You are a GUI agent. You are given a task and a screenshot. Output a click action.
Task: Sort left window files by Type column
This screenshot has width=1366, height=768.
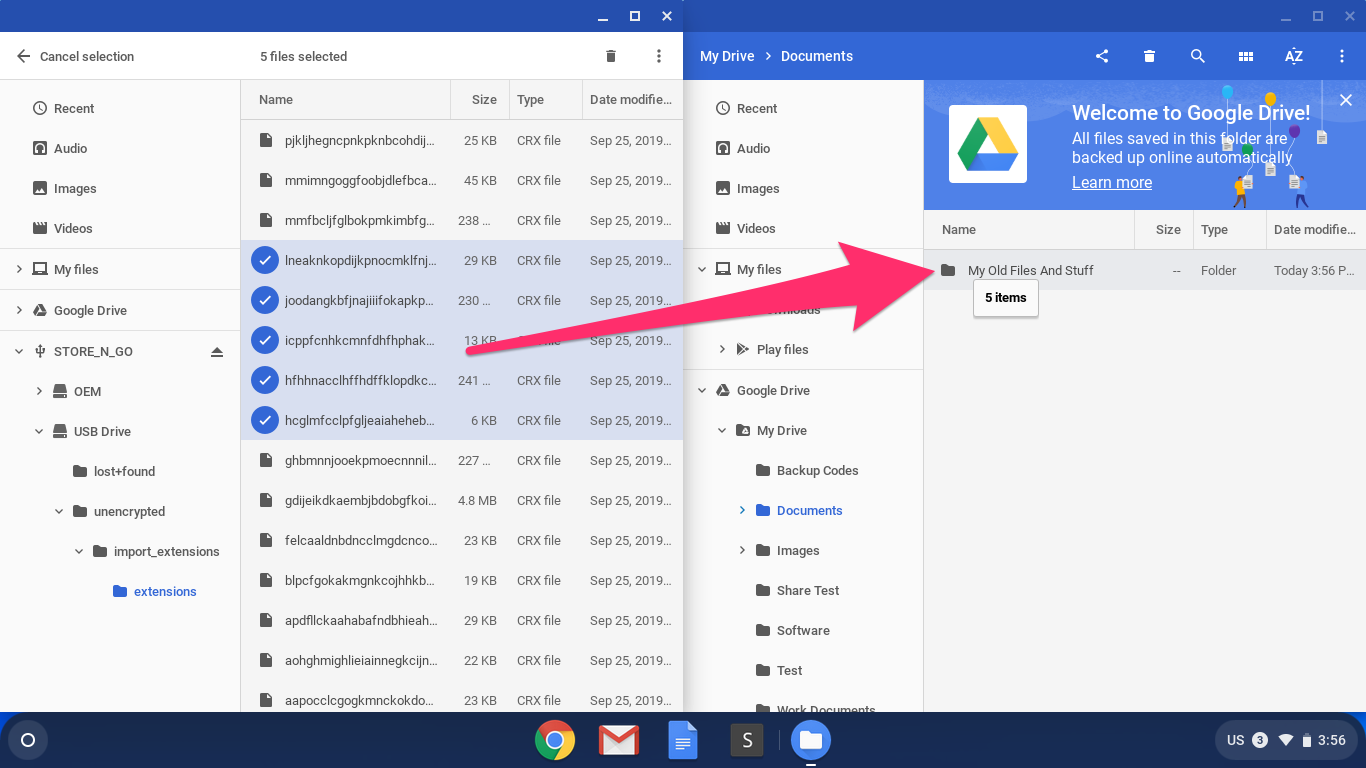tap(545, 100)
